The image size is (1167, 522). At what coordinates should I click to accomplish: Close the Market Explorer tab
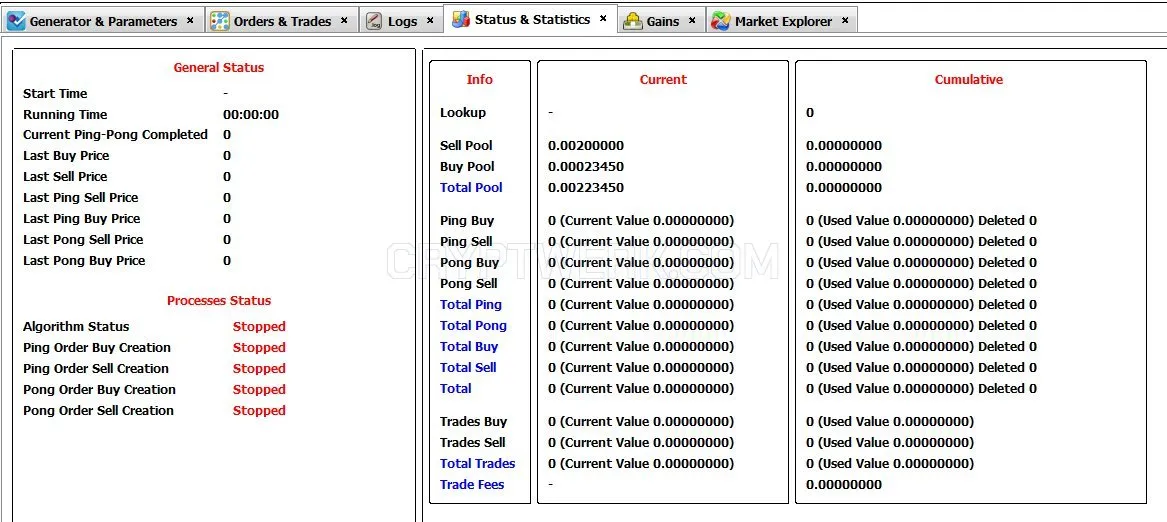[x=845, y=21]
